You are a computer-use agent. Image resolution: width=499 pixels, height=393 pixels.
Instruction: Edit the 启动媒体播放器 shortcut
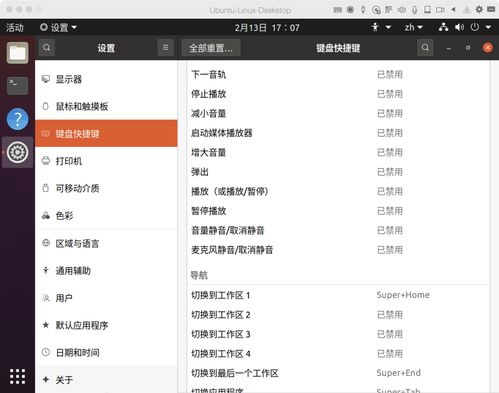338,133
